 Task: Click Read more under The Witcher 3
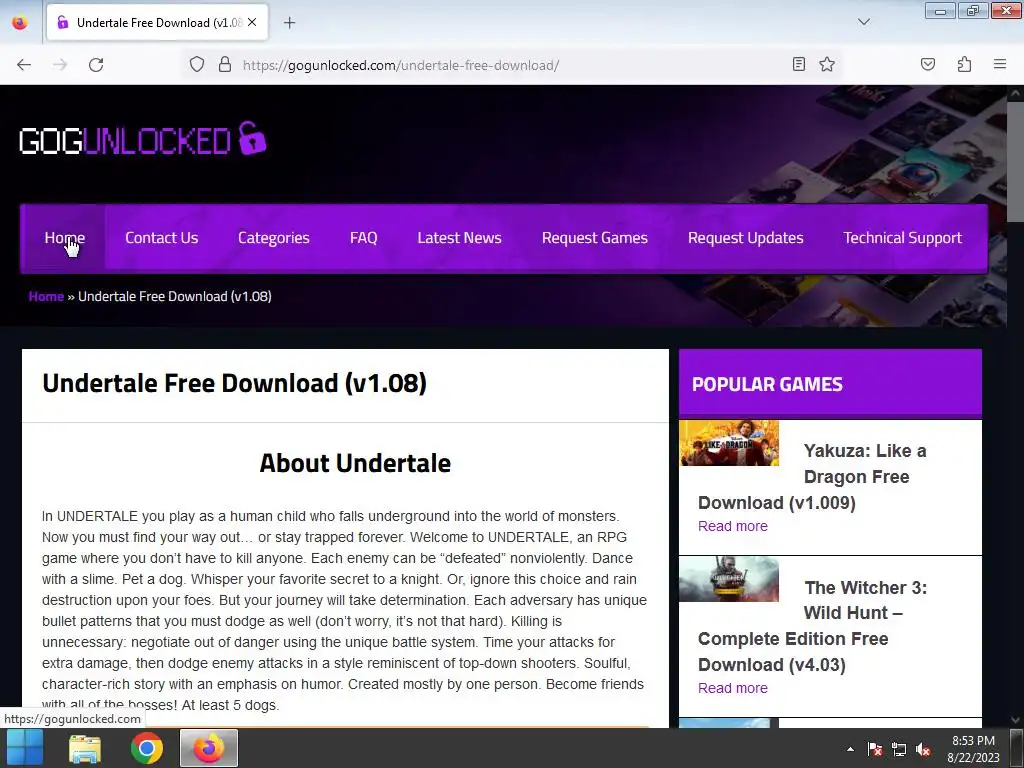click(x=733, y=688)
